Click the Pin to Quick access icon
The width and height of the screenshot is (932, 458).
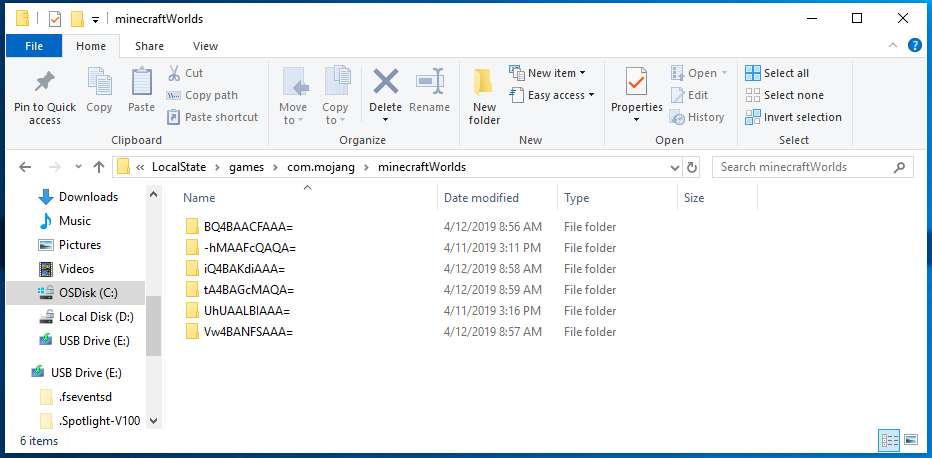(45, 82)
